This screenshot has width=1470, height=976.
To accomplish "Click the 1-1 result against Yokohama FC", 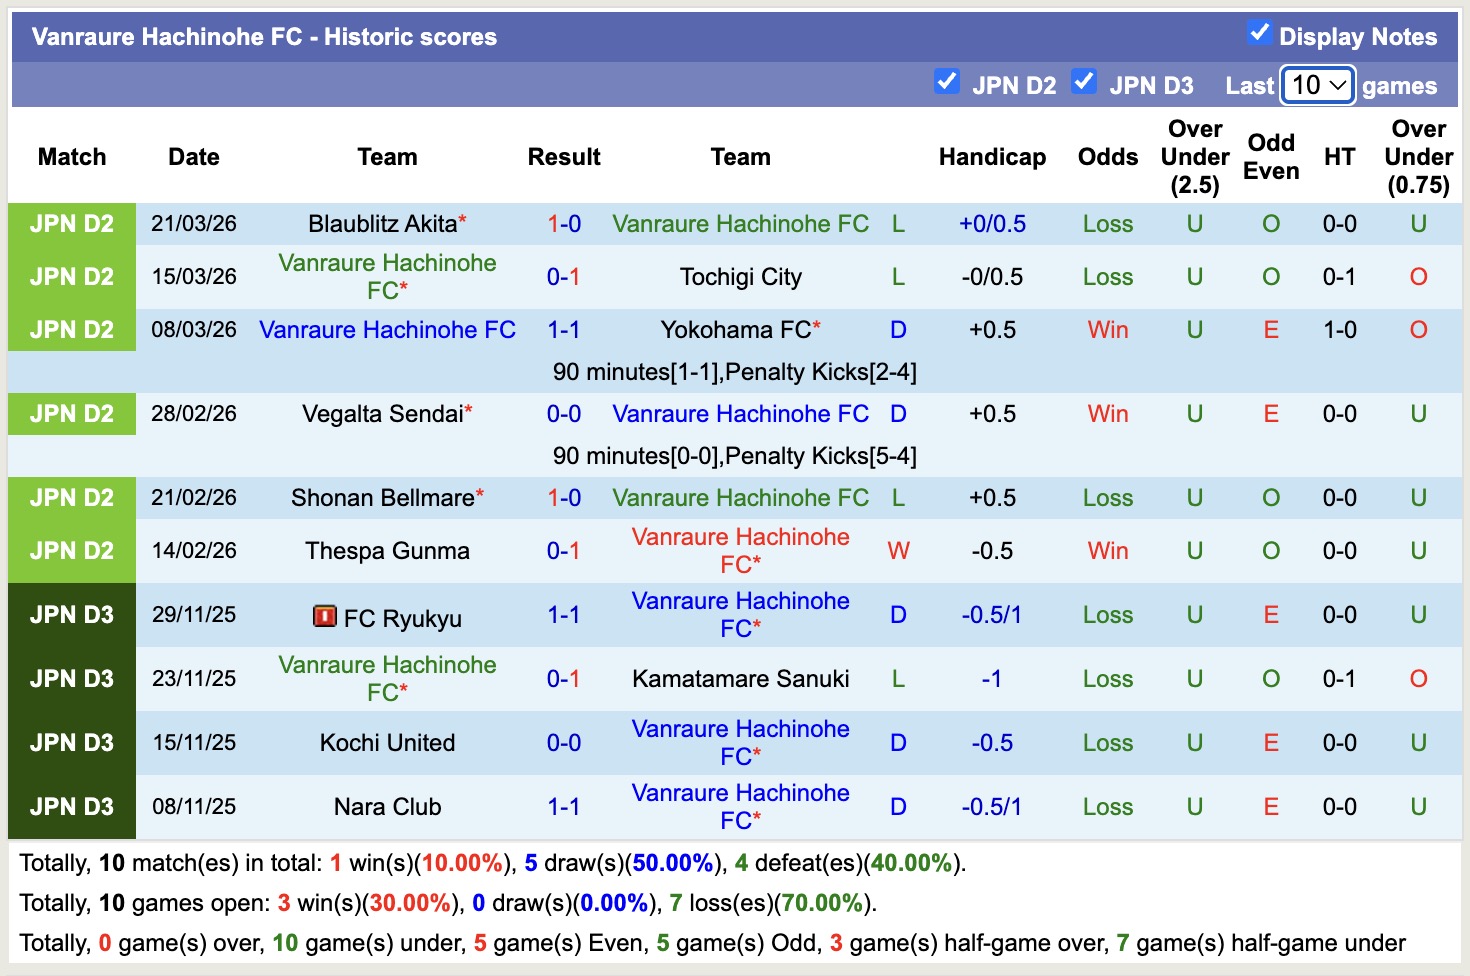I will click(563, 330).
